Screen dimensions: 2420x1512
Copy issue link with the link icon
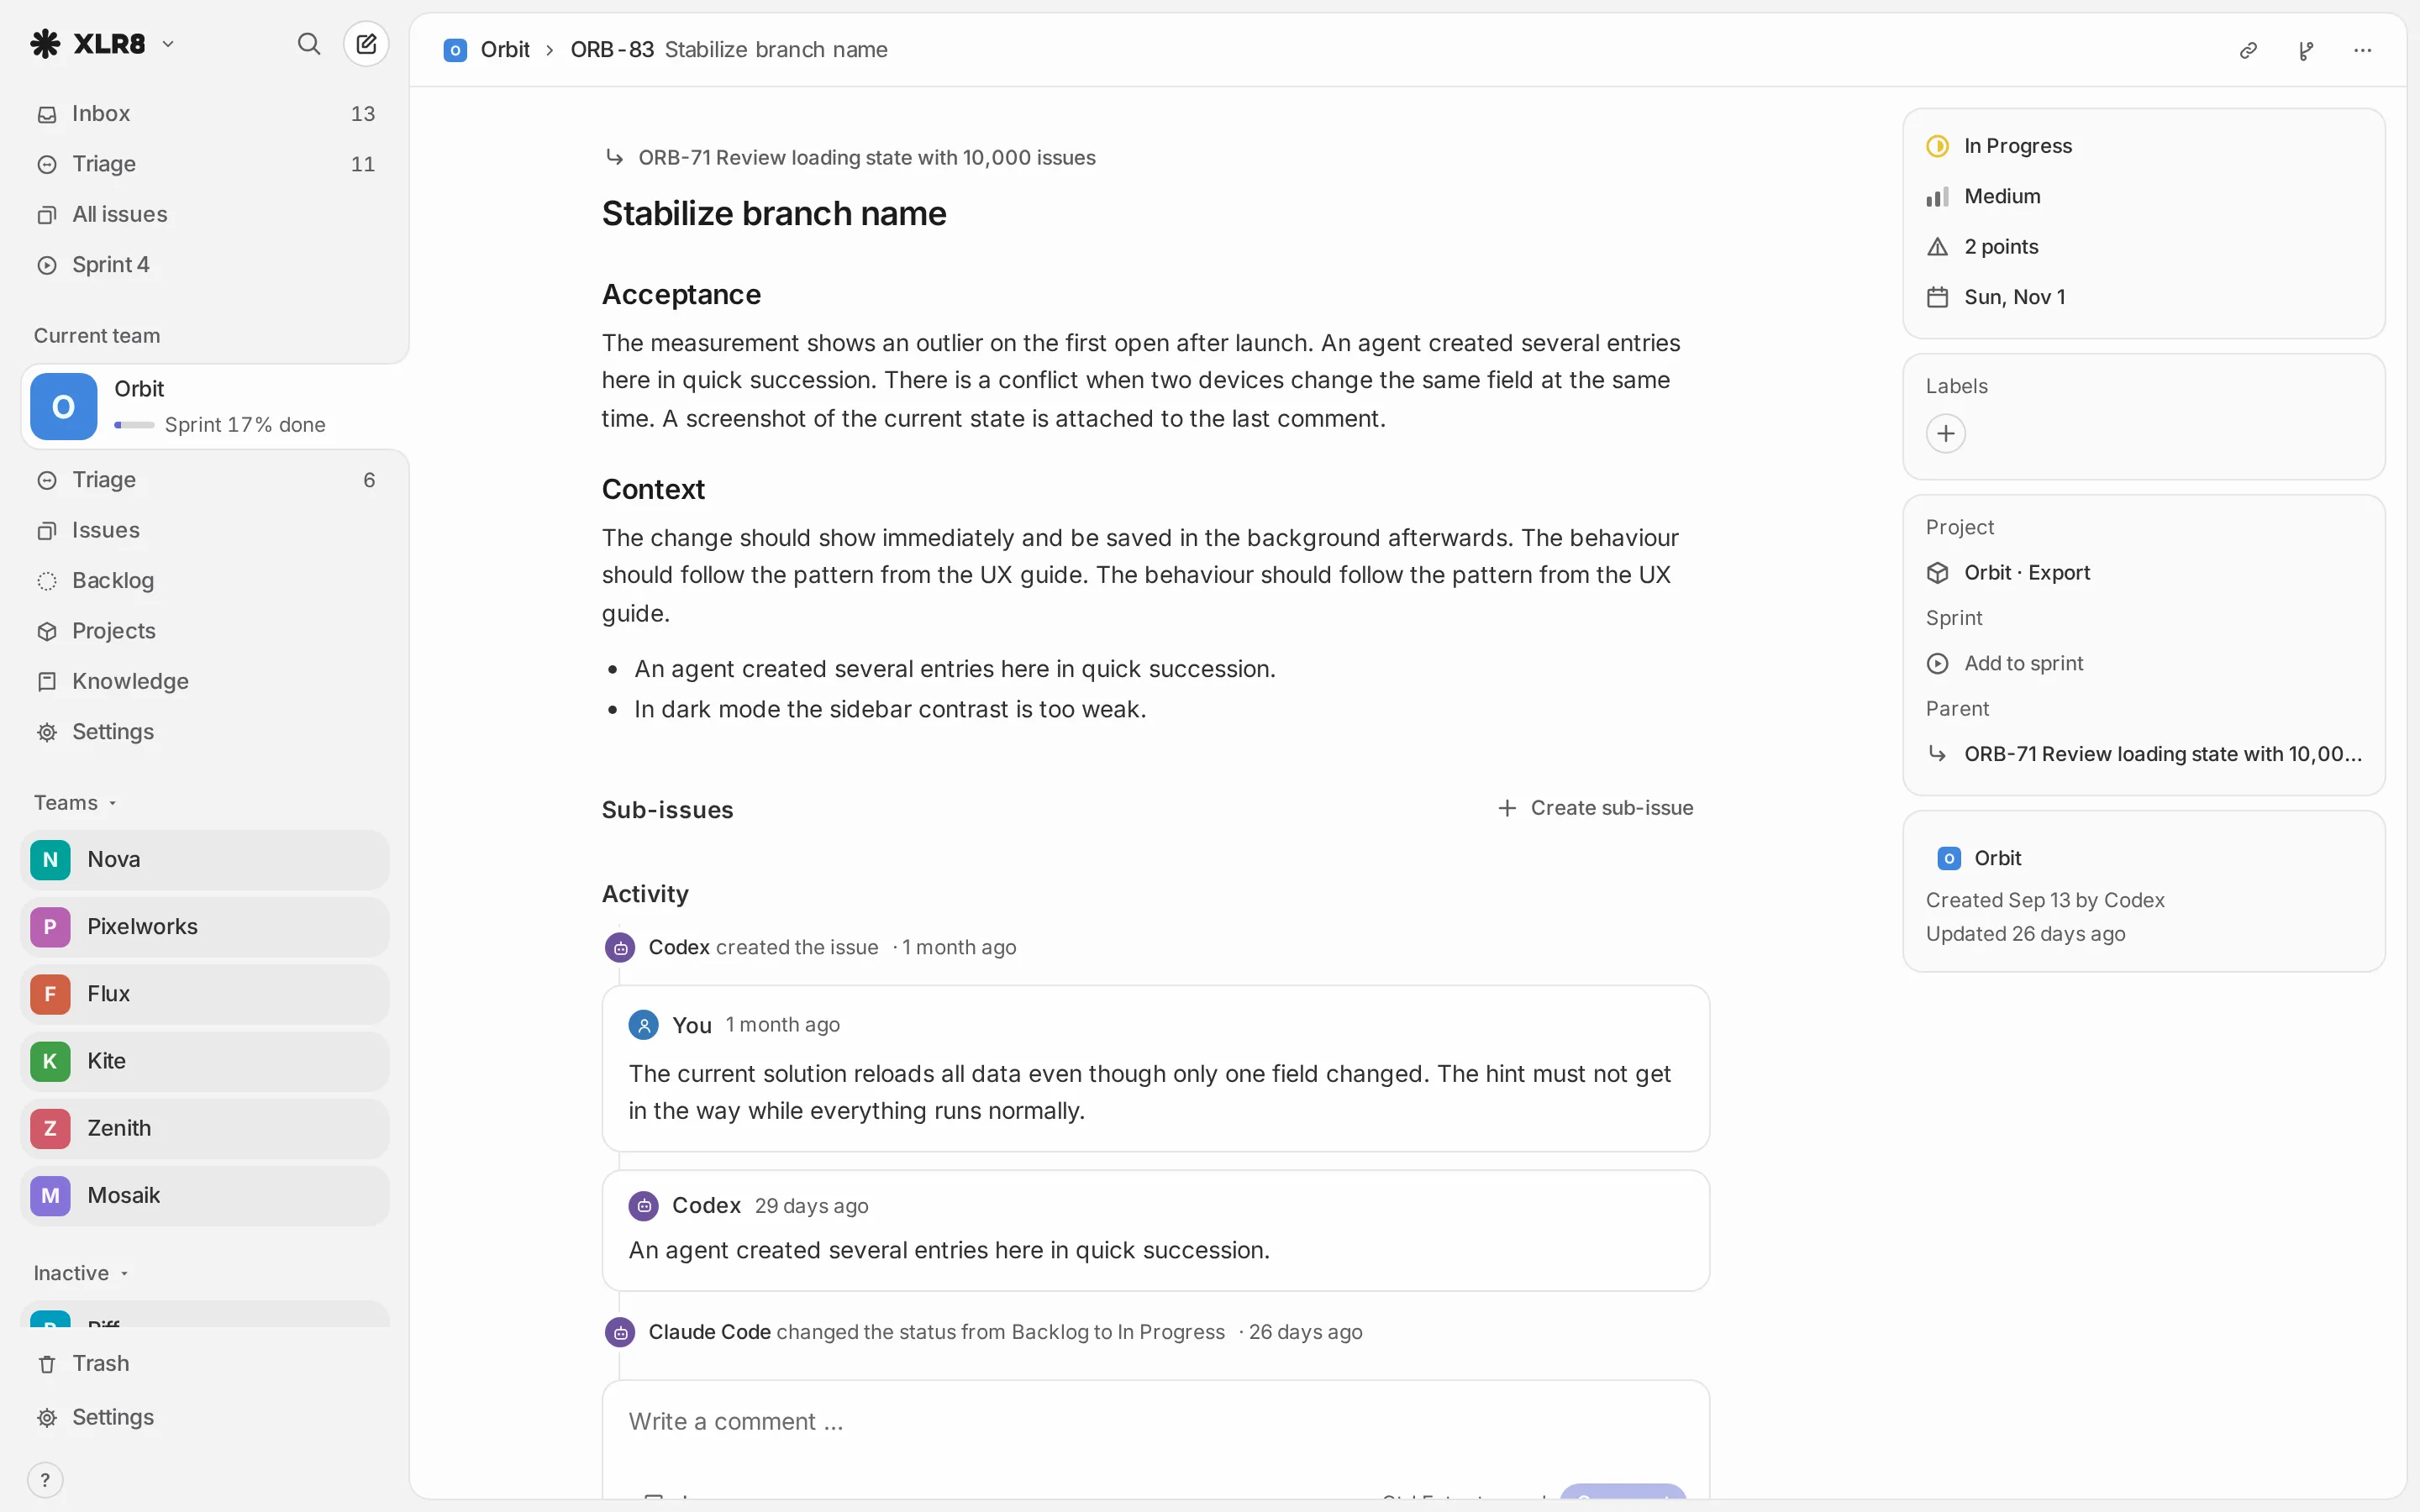click(x=2248, y=50)
